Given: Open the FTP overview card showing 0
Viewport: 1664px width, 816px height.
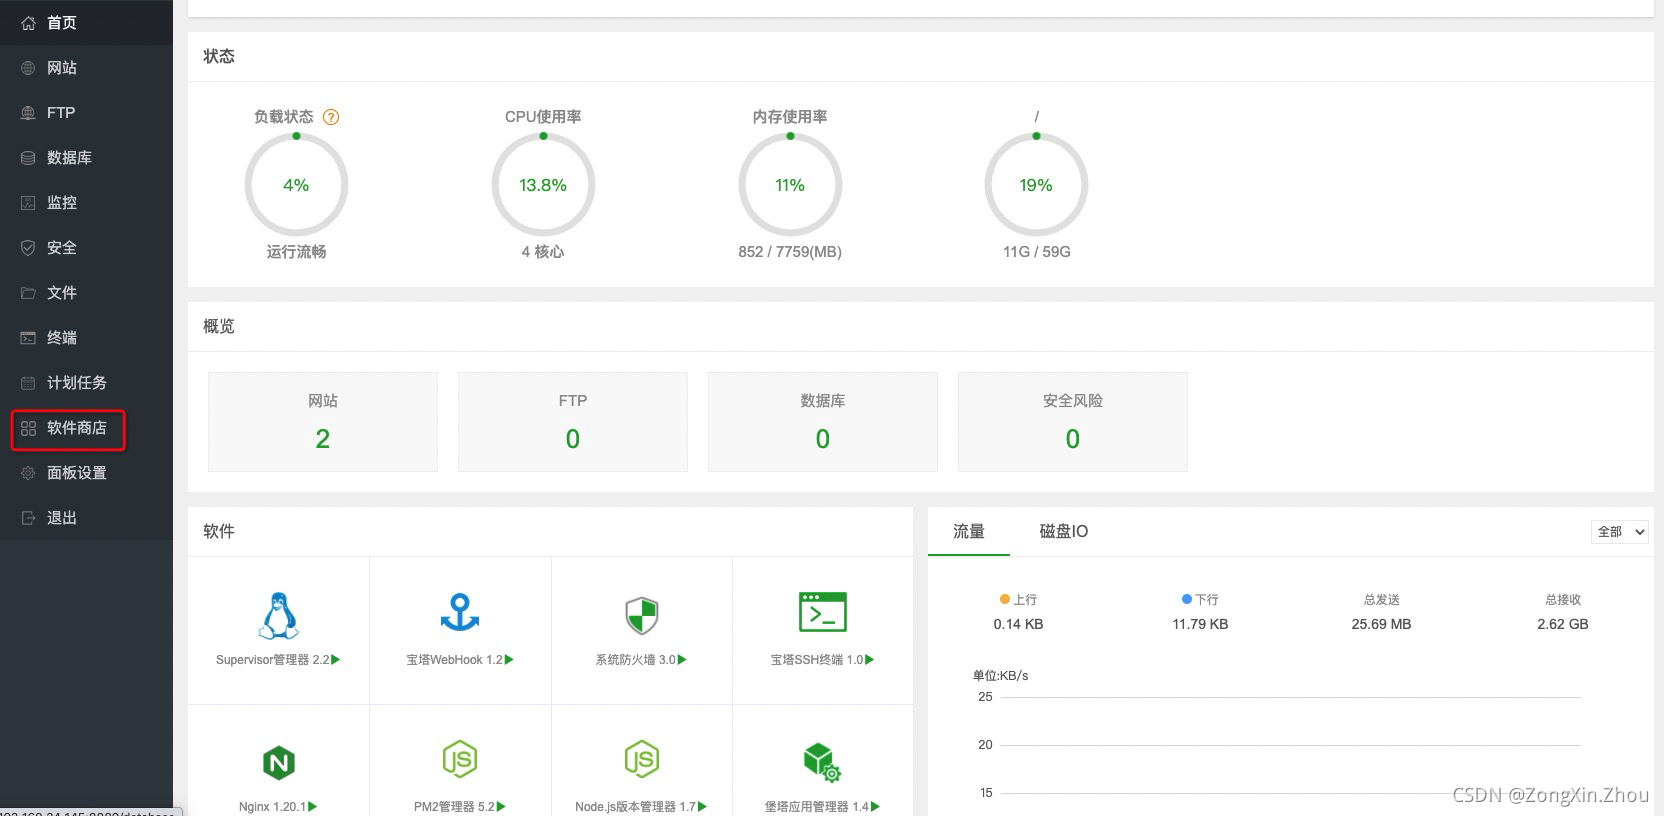Looking at the screenshot, I should coord(573,421).
